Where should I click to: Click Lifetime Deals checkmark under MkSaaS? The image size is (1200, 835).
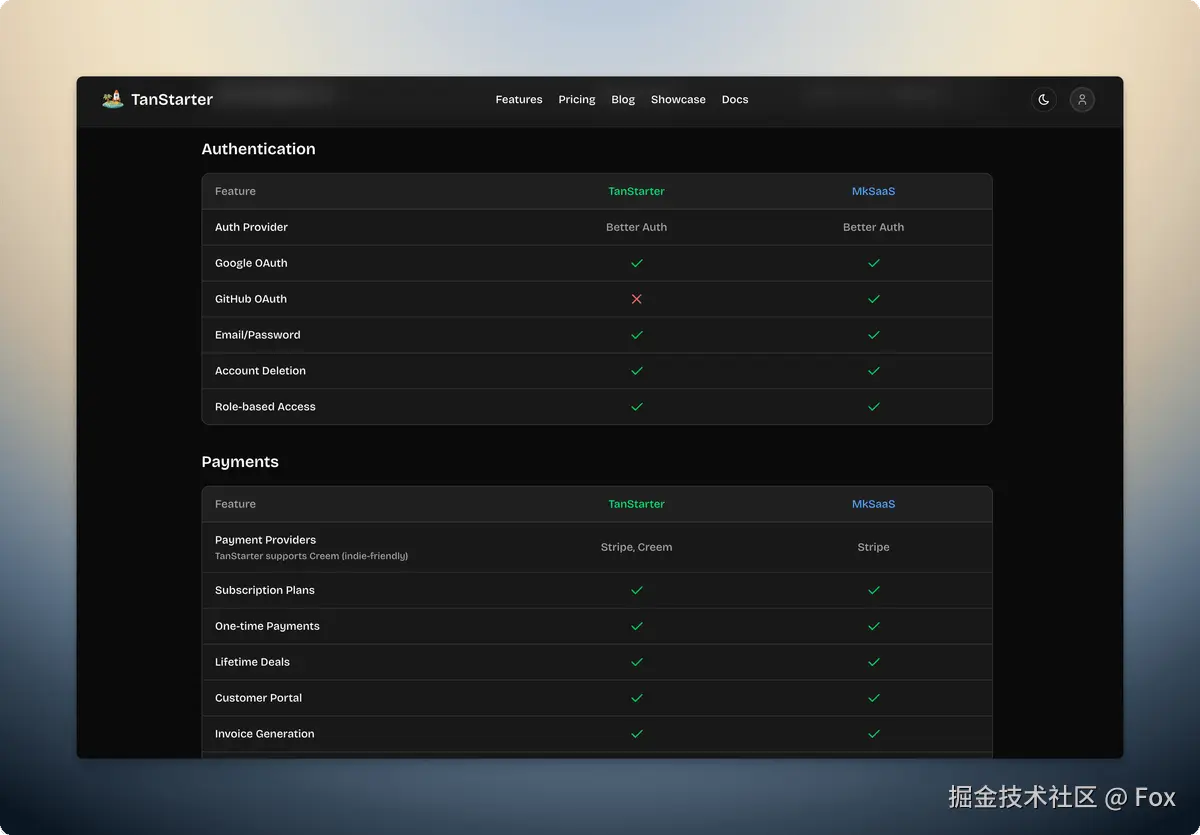pyautogui.click(x=874, y=662)
